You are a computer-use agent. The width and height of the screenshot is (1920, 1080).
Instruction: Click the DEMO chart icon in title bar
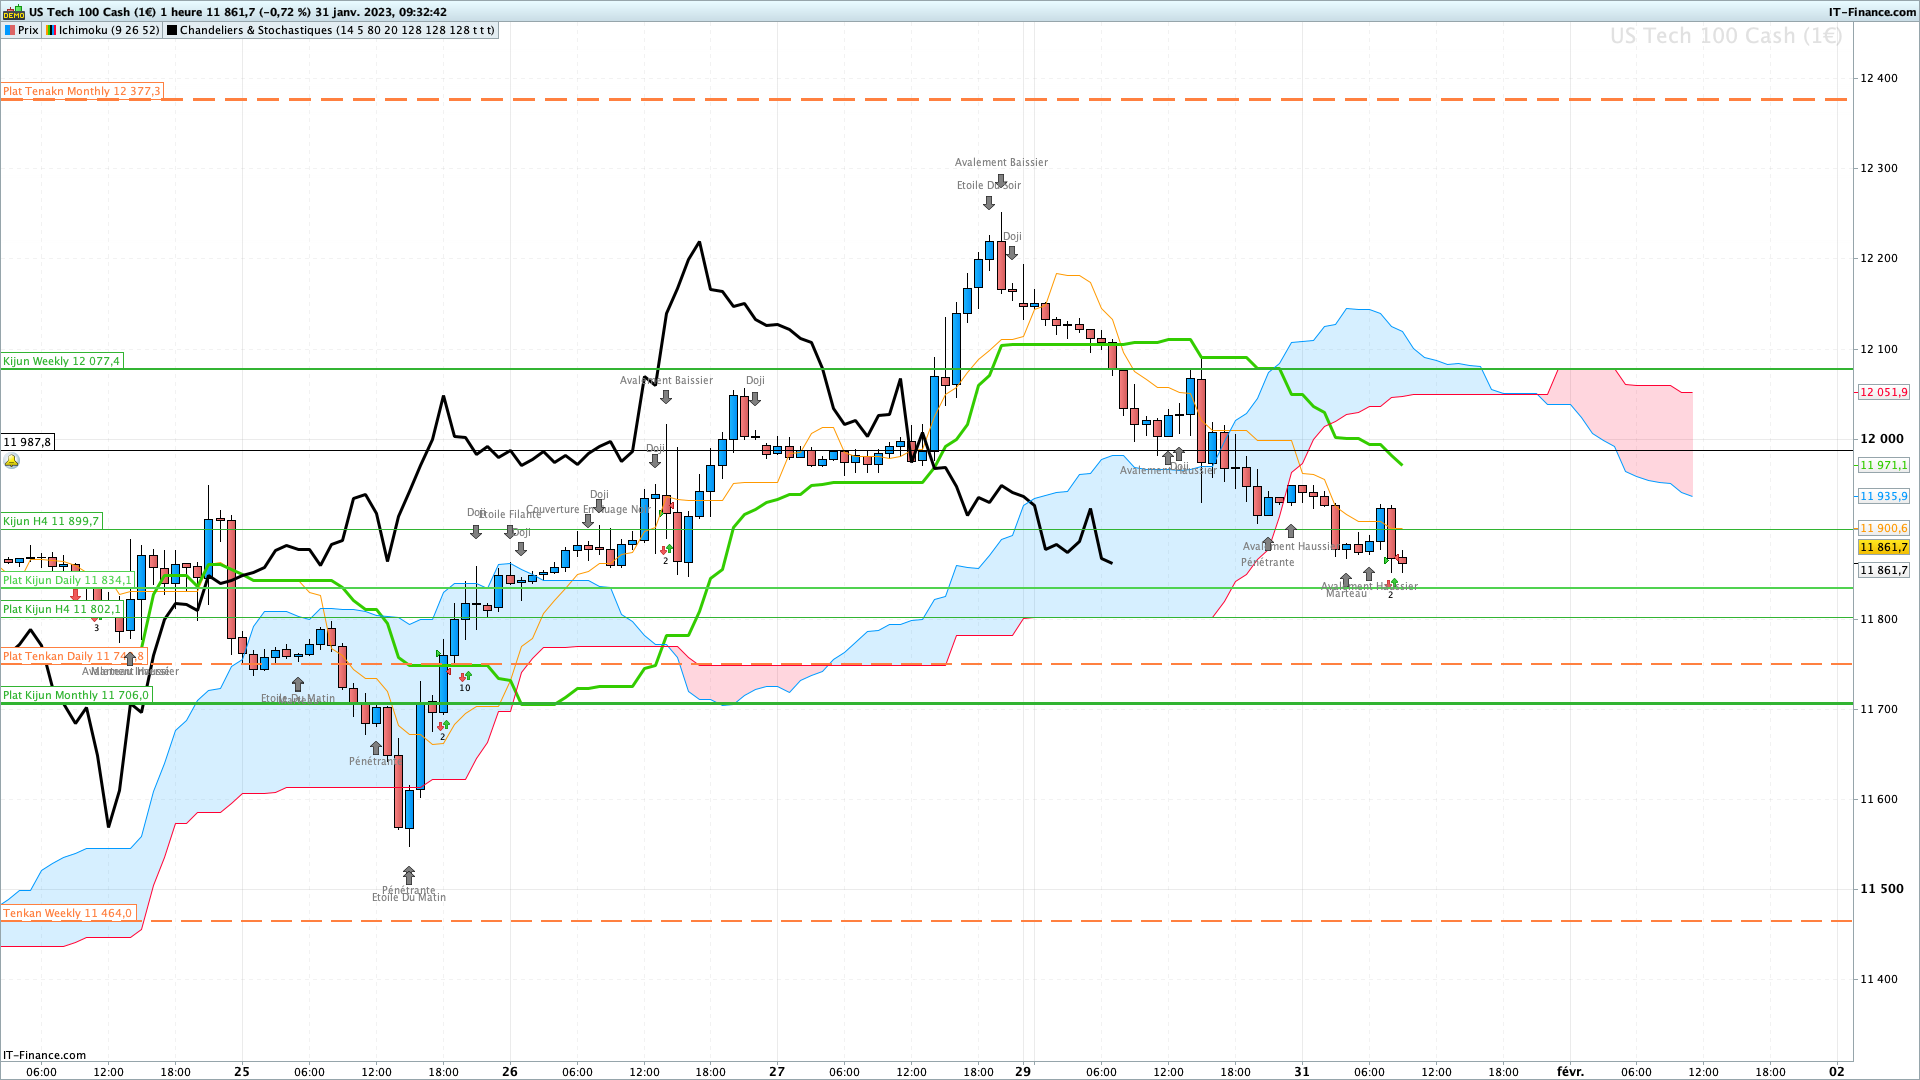click(13, 12)
